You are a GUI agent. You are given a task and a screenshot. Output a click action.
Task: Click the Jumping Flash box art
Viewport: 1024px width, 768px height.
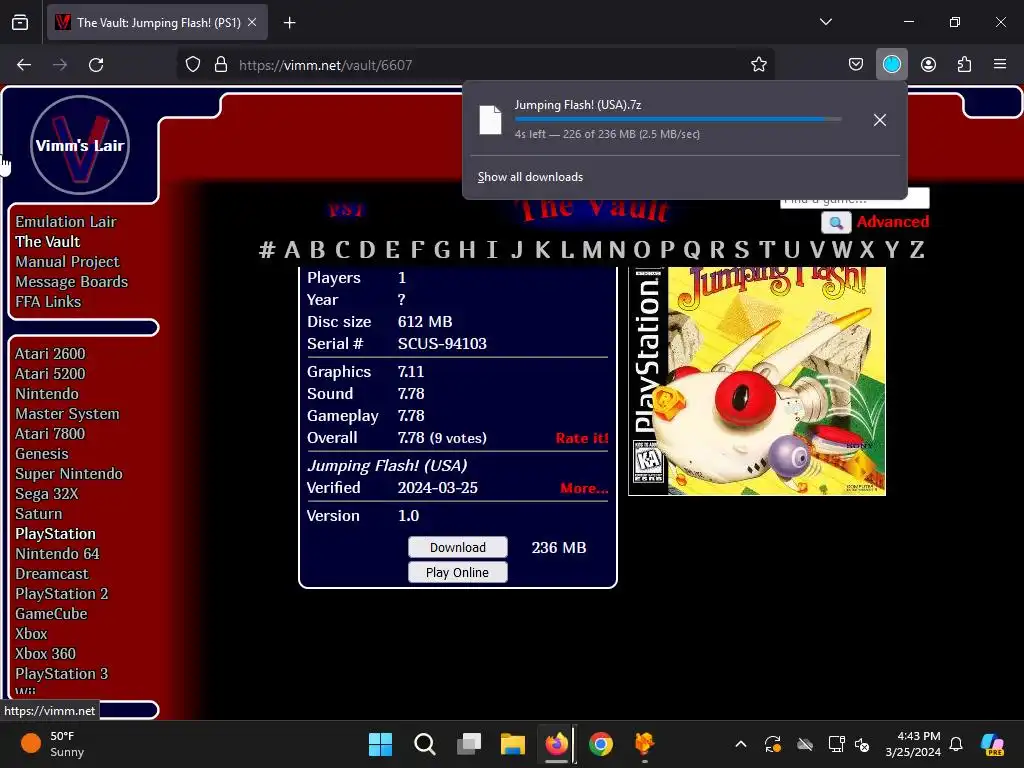757,381
